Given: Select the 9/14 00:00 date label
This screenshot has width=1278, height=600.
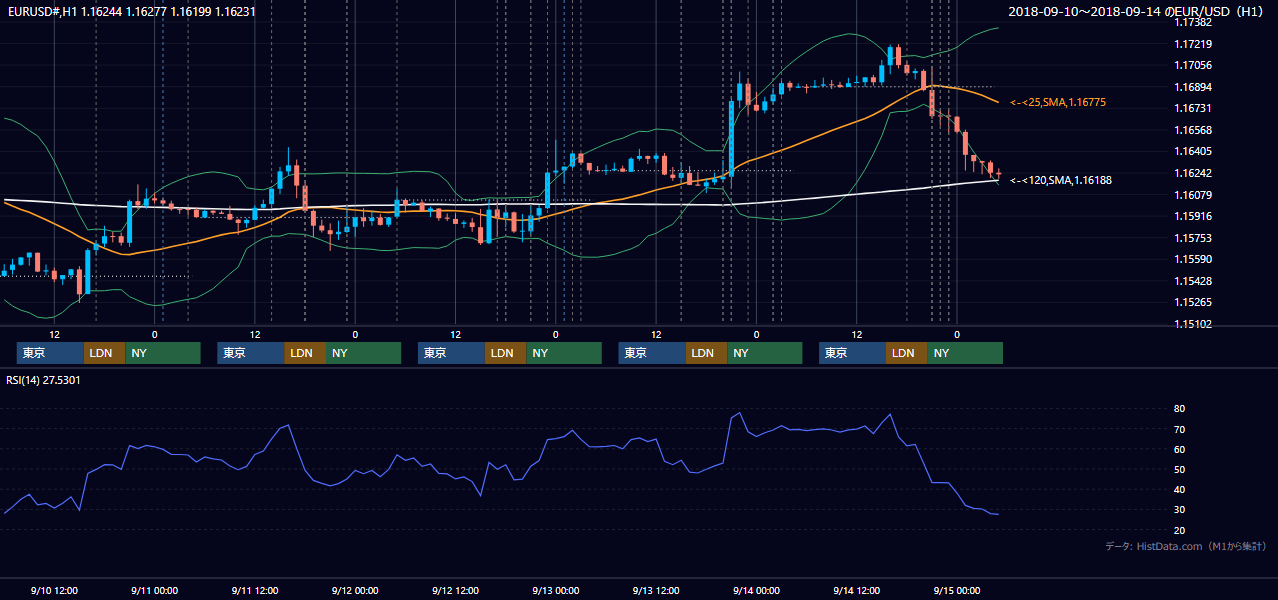Looking at the screenshot, I should pyautogui.click(x=756, y=590).
